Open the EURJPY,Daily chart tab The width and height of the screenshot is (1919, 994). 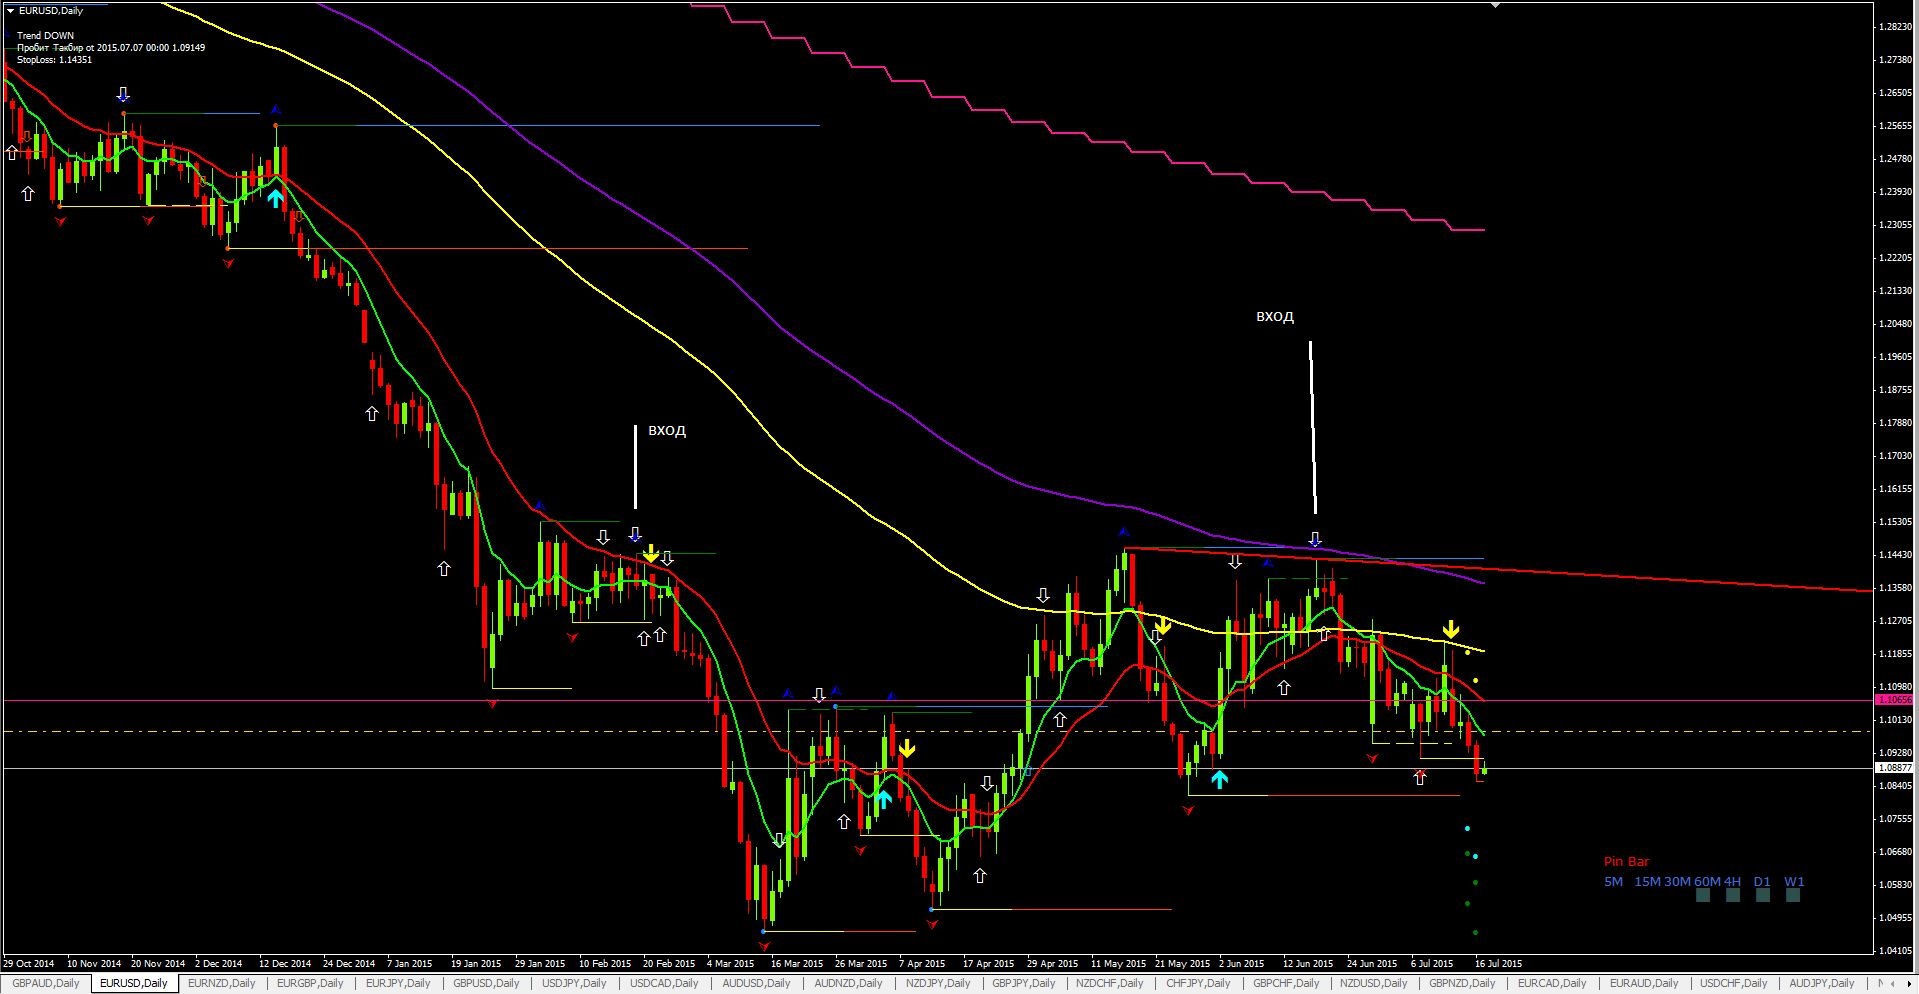tap(398, 984)
